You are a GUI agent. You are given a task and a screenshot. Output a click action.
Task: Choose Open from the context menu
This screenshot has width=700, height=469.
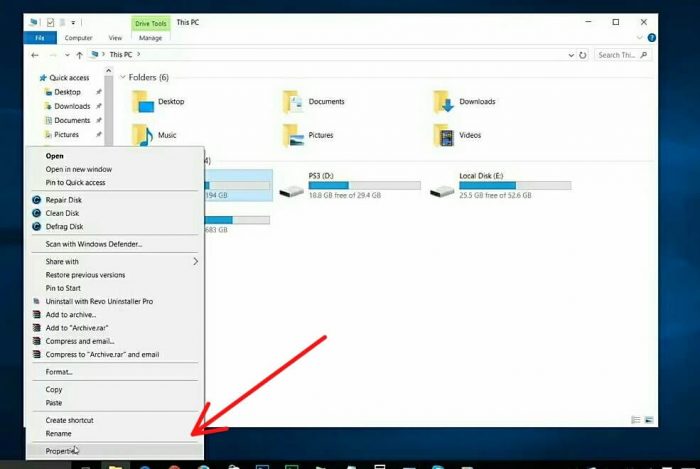[x=115, y=156]
